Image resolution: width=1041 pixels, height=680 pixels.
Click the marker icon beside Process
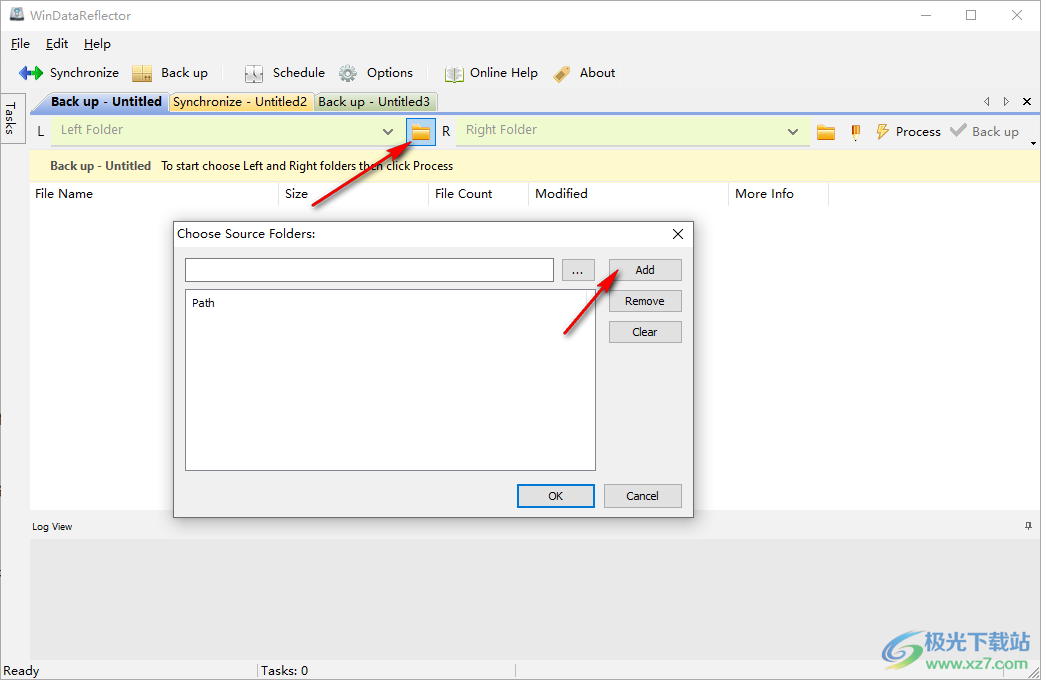pyautogui.click(x=855, y=132)
